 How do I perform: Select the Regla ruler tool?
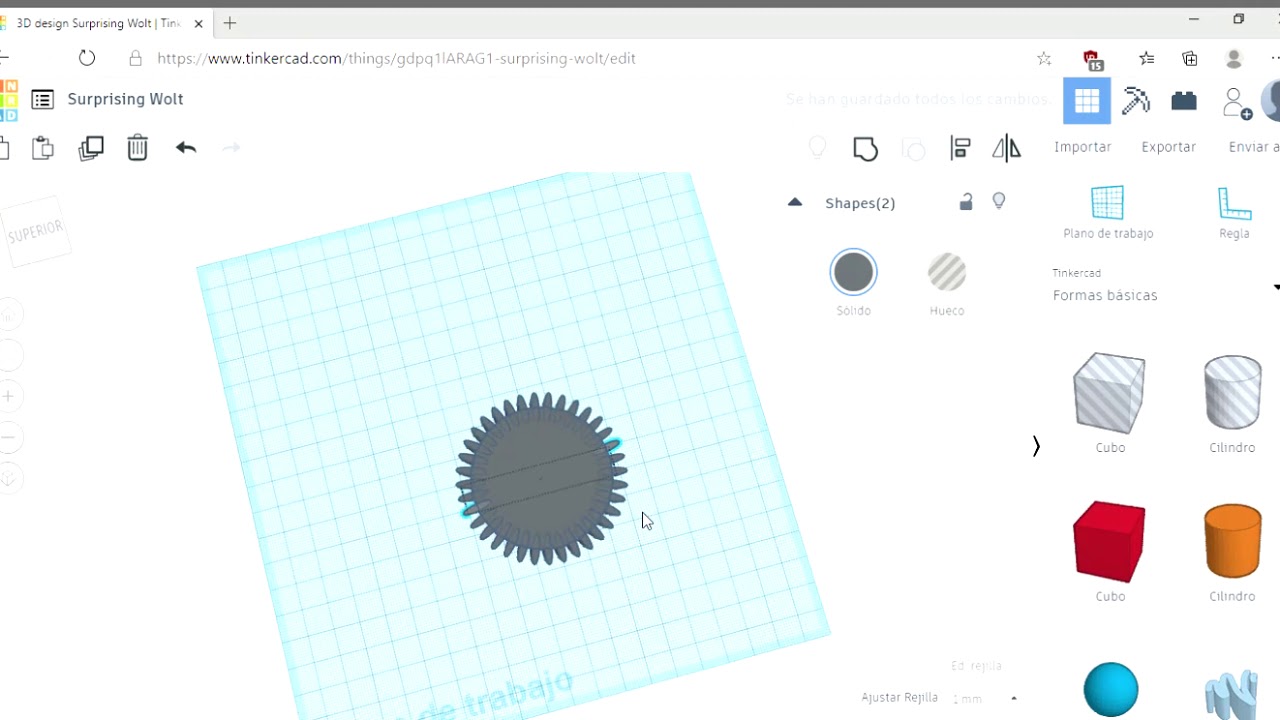1235,212
